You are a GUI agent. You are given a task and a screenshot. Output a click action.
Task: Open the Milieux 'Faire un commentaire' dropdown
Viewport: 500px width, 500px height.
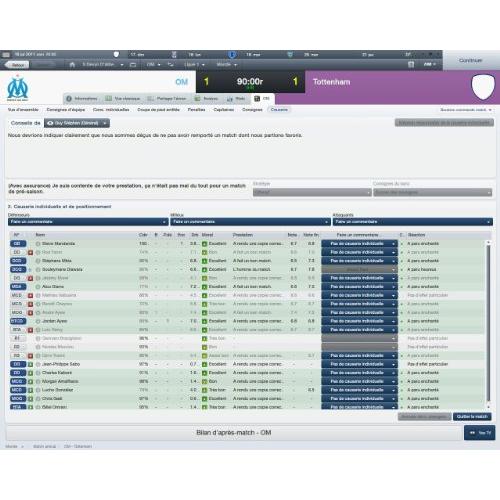click(x=250, y=222)
